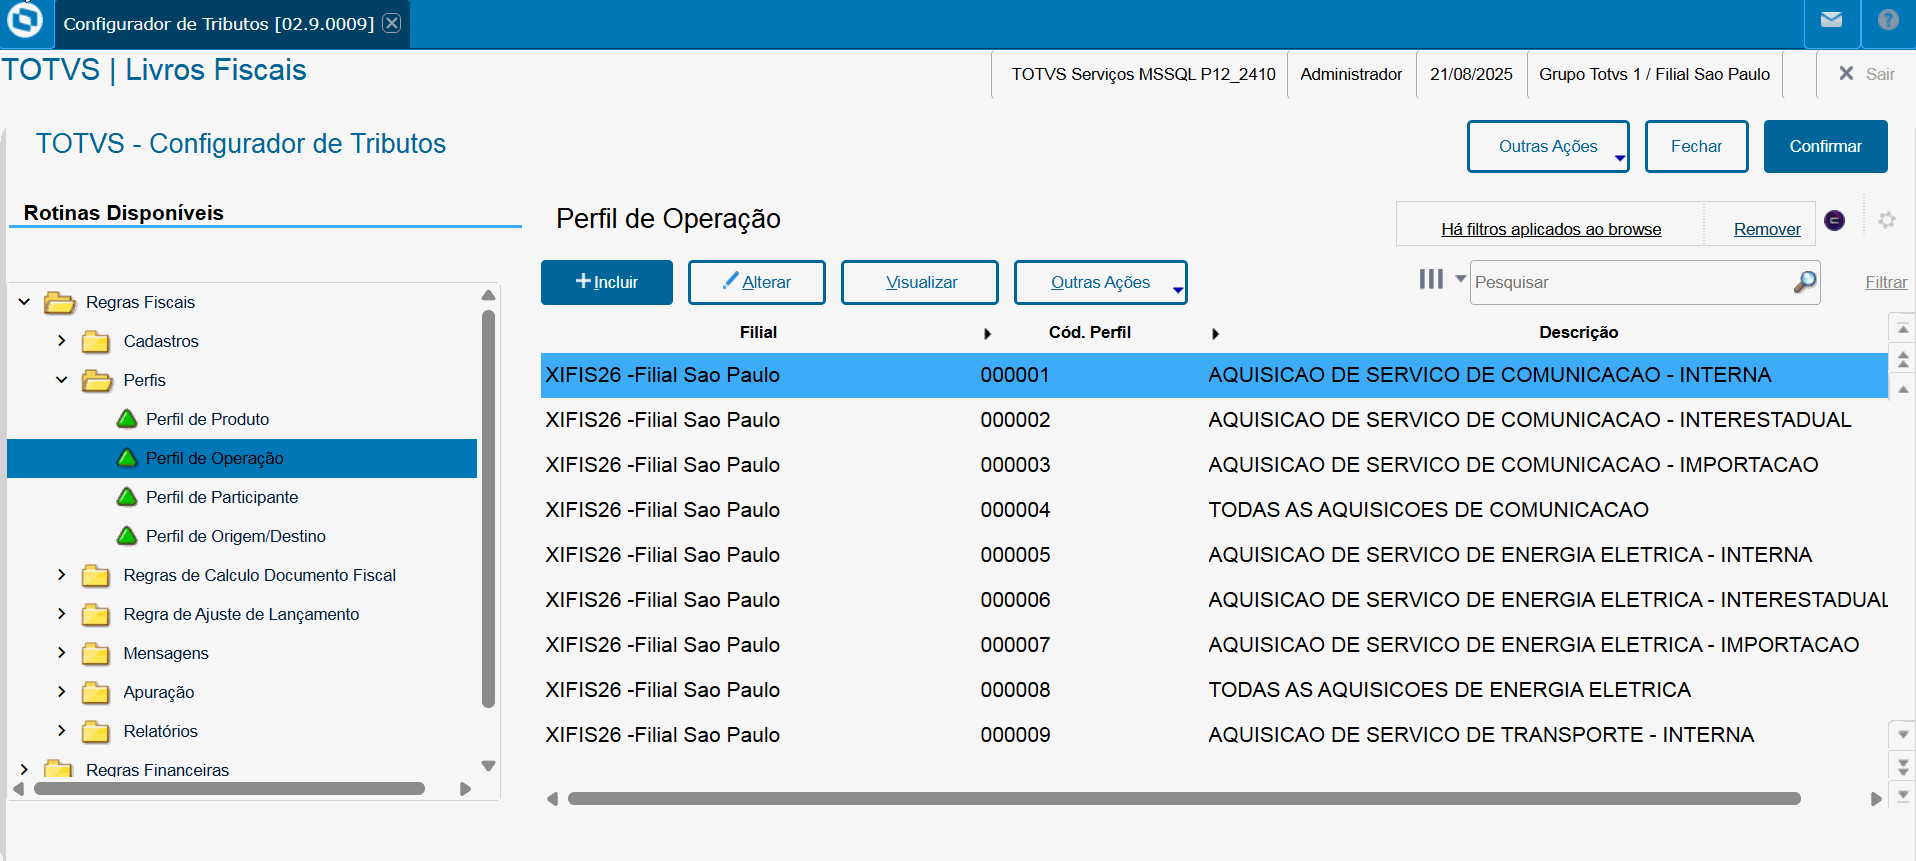Click the green triangle icon of Perfil de Participante
Viewport: 1916px width, 861px height.
click(127, 496)
